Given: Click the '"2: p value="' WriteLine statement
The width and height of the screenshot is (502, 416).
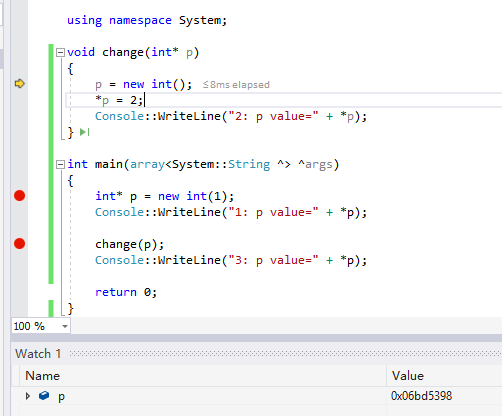Looking at the screenshot, I should click(x=231, y=116).
